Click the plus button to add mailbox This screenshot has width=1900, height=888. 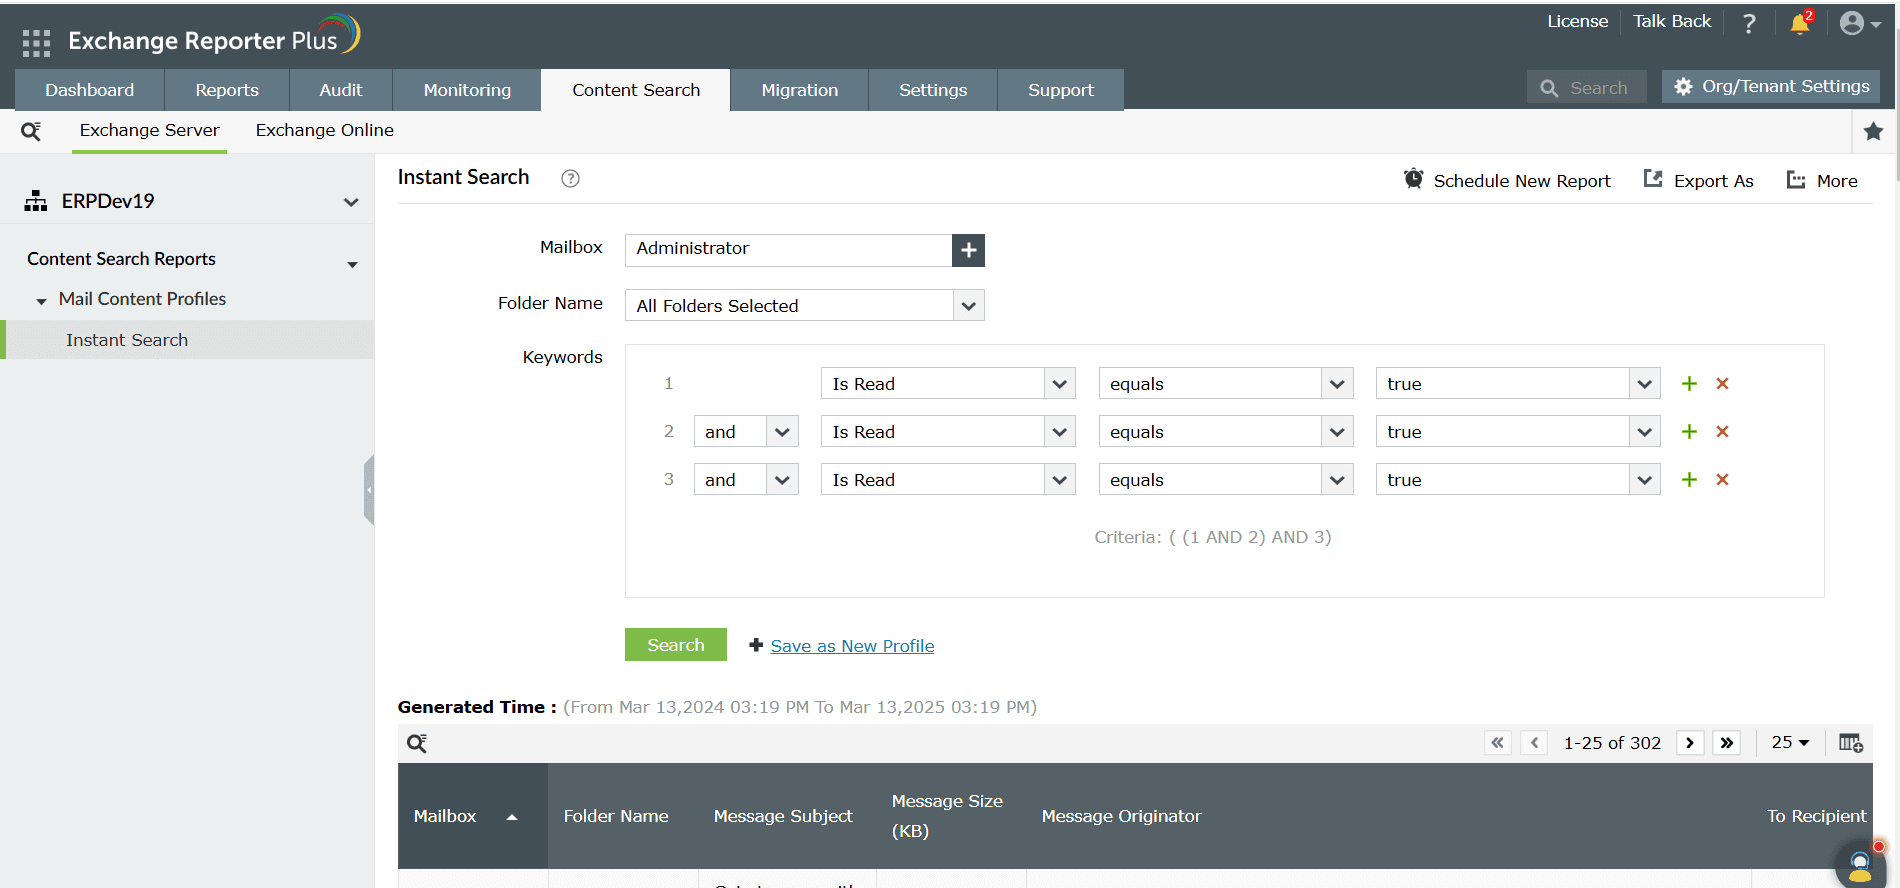(968, 250)
